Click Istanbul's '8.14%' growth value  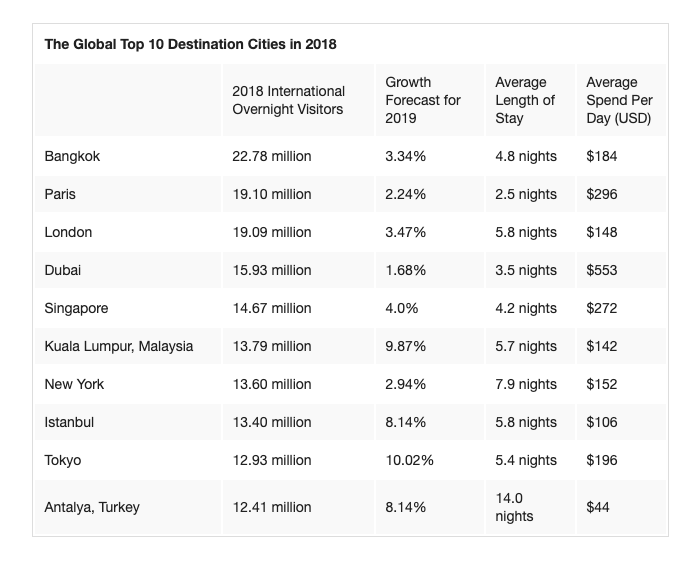pyautogui.click(x=405, y=422)
